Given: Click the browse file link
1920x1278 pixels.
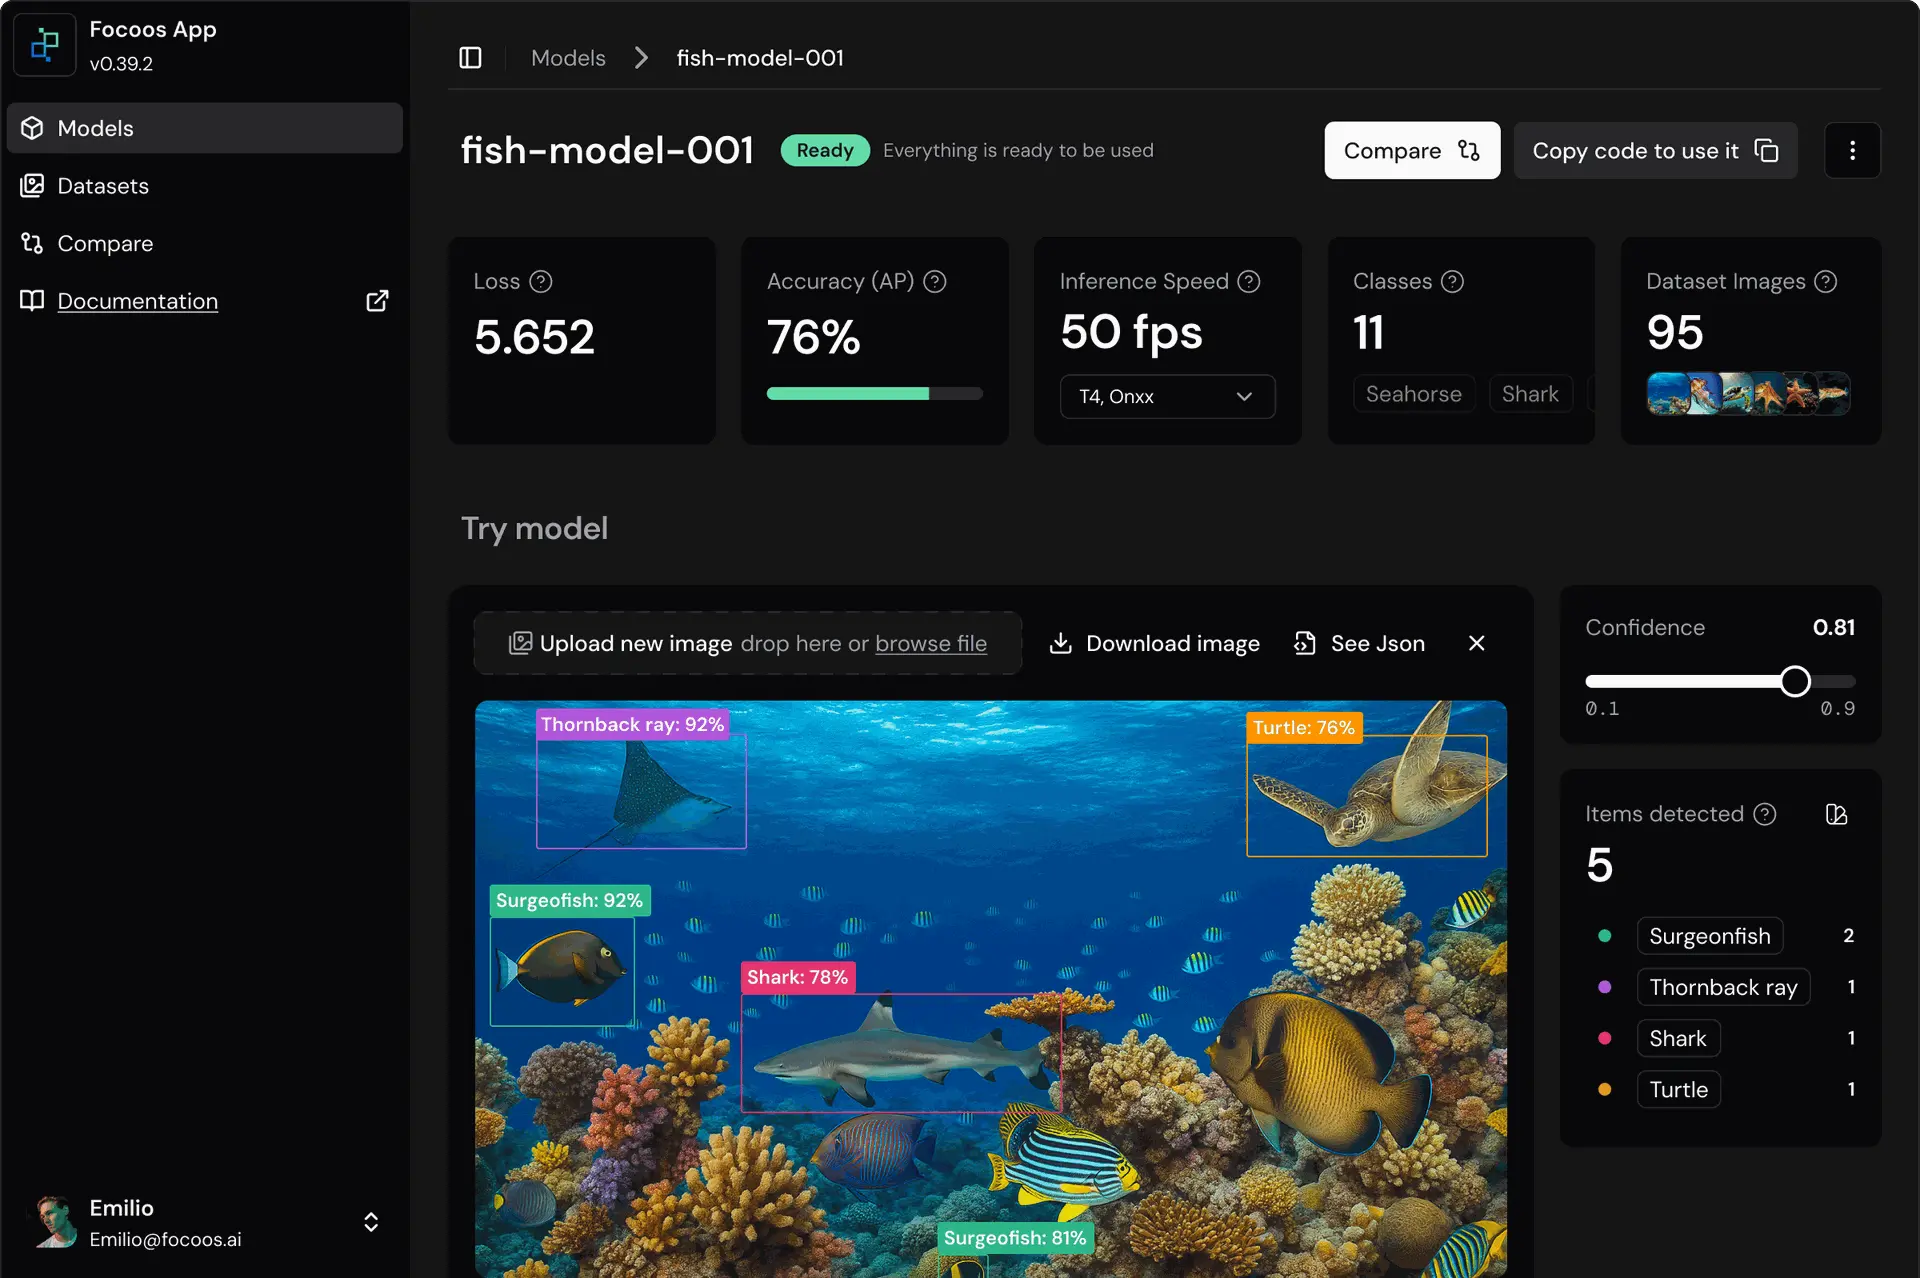Looking at the screenshot, I should click(930, 643).
